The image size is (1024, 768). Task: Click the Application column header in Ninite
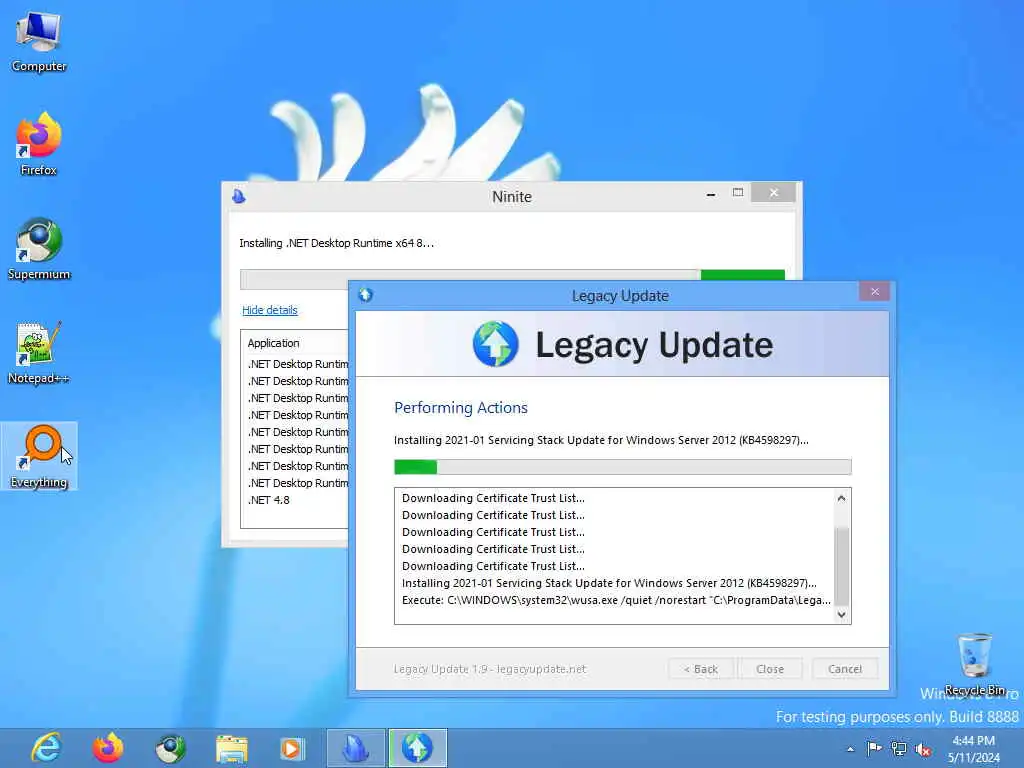click(273, 343)
